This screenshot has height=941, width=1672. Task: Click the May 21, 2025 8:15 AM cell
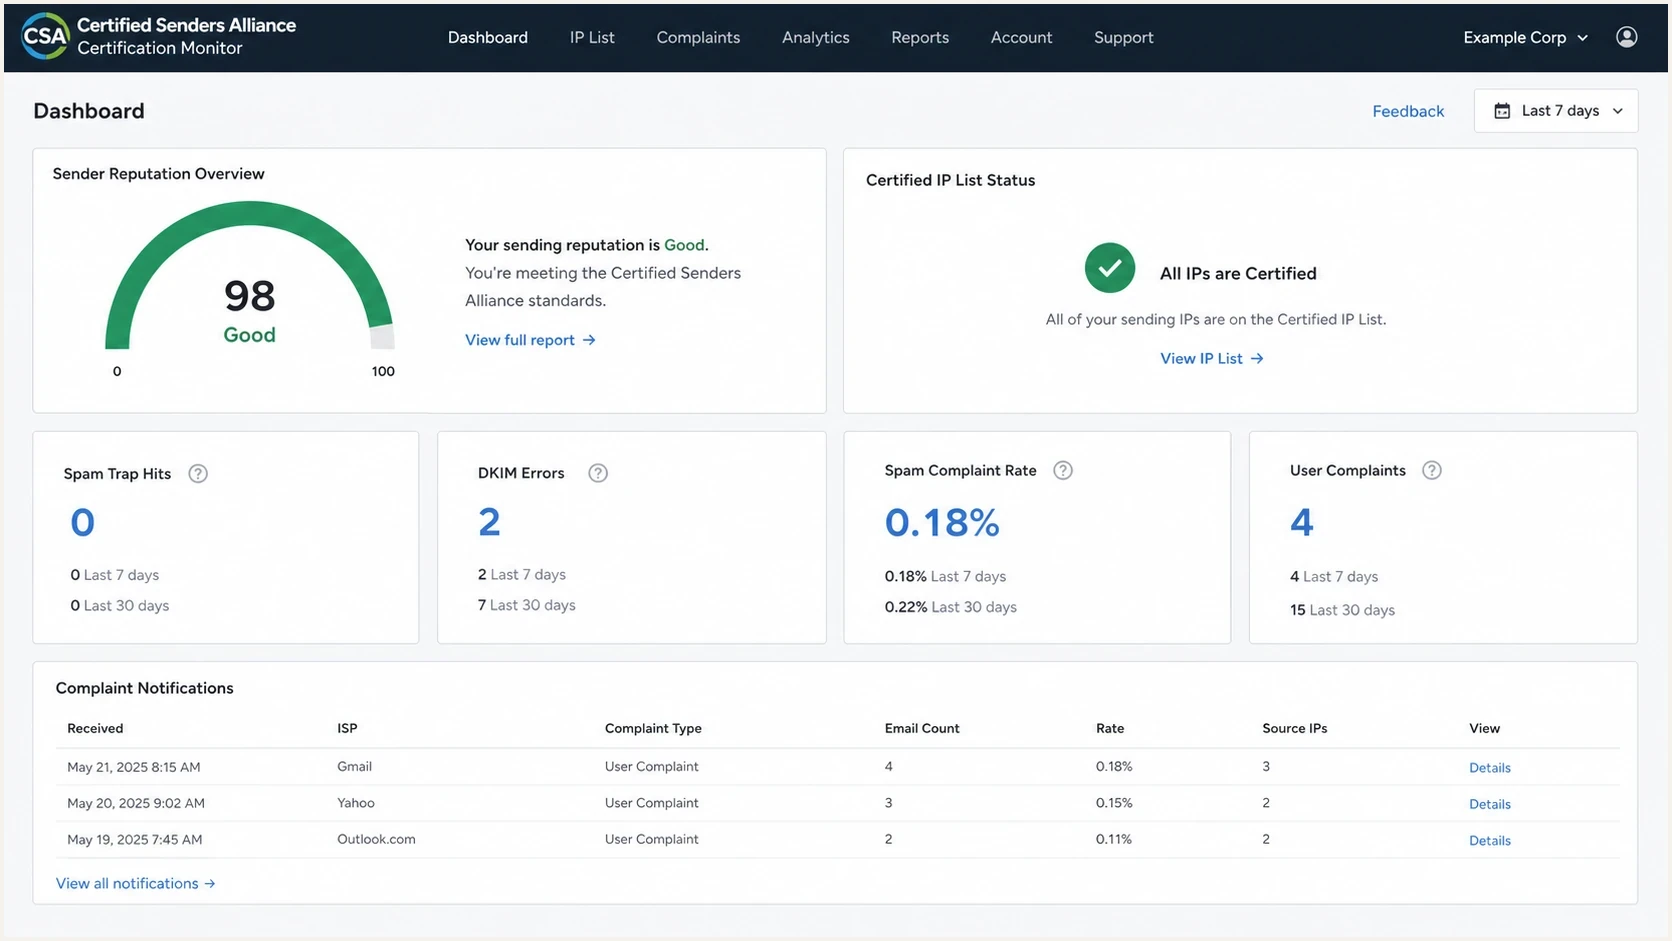134,767
